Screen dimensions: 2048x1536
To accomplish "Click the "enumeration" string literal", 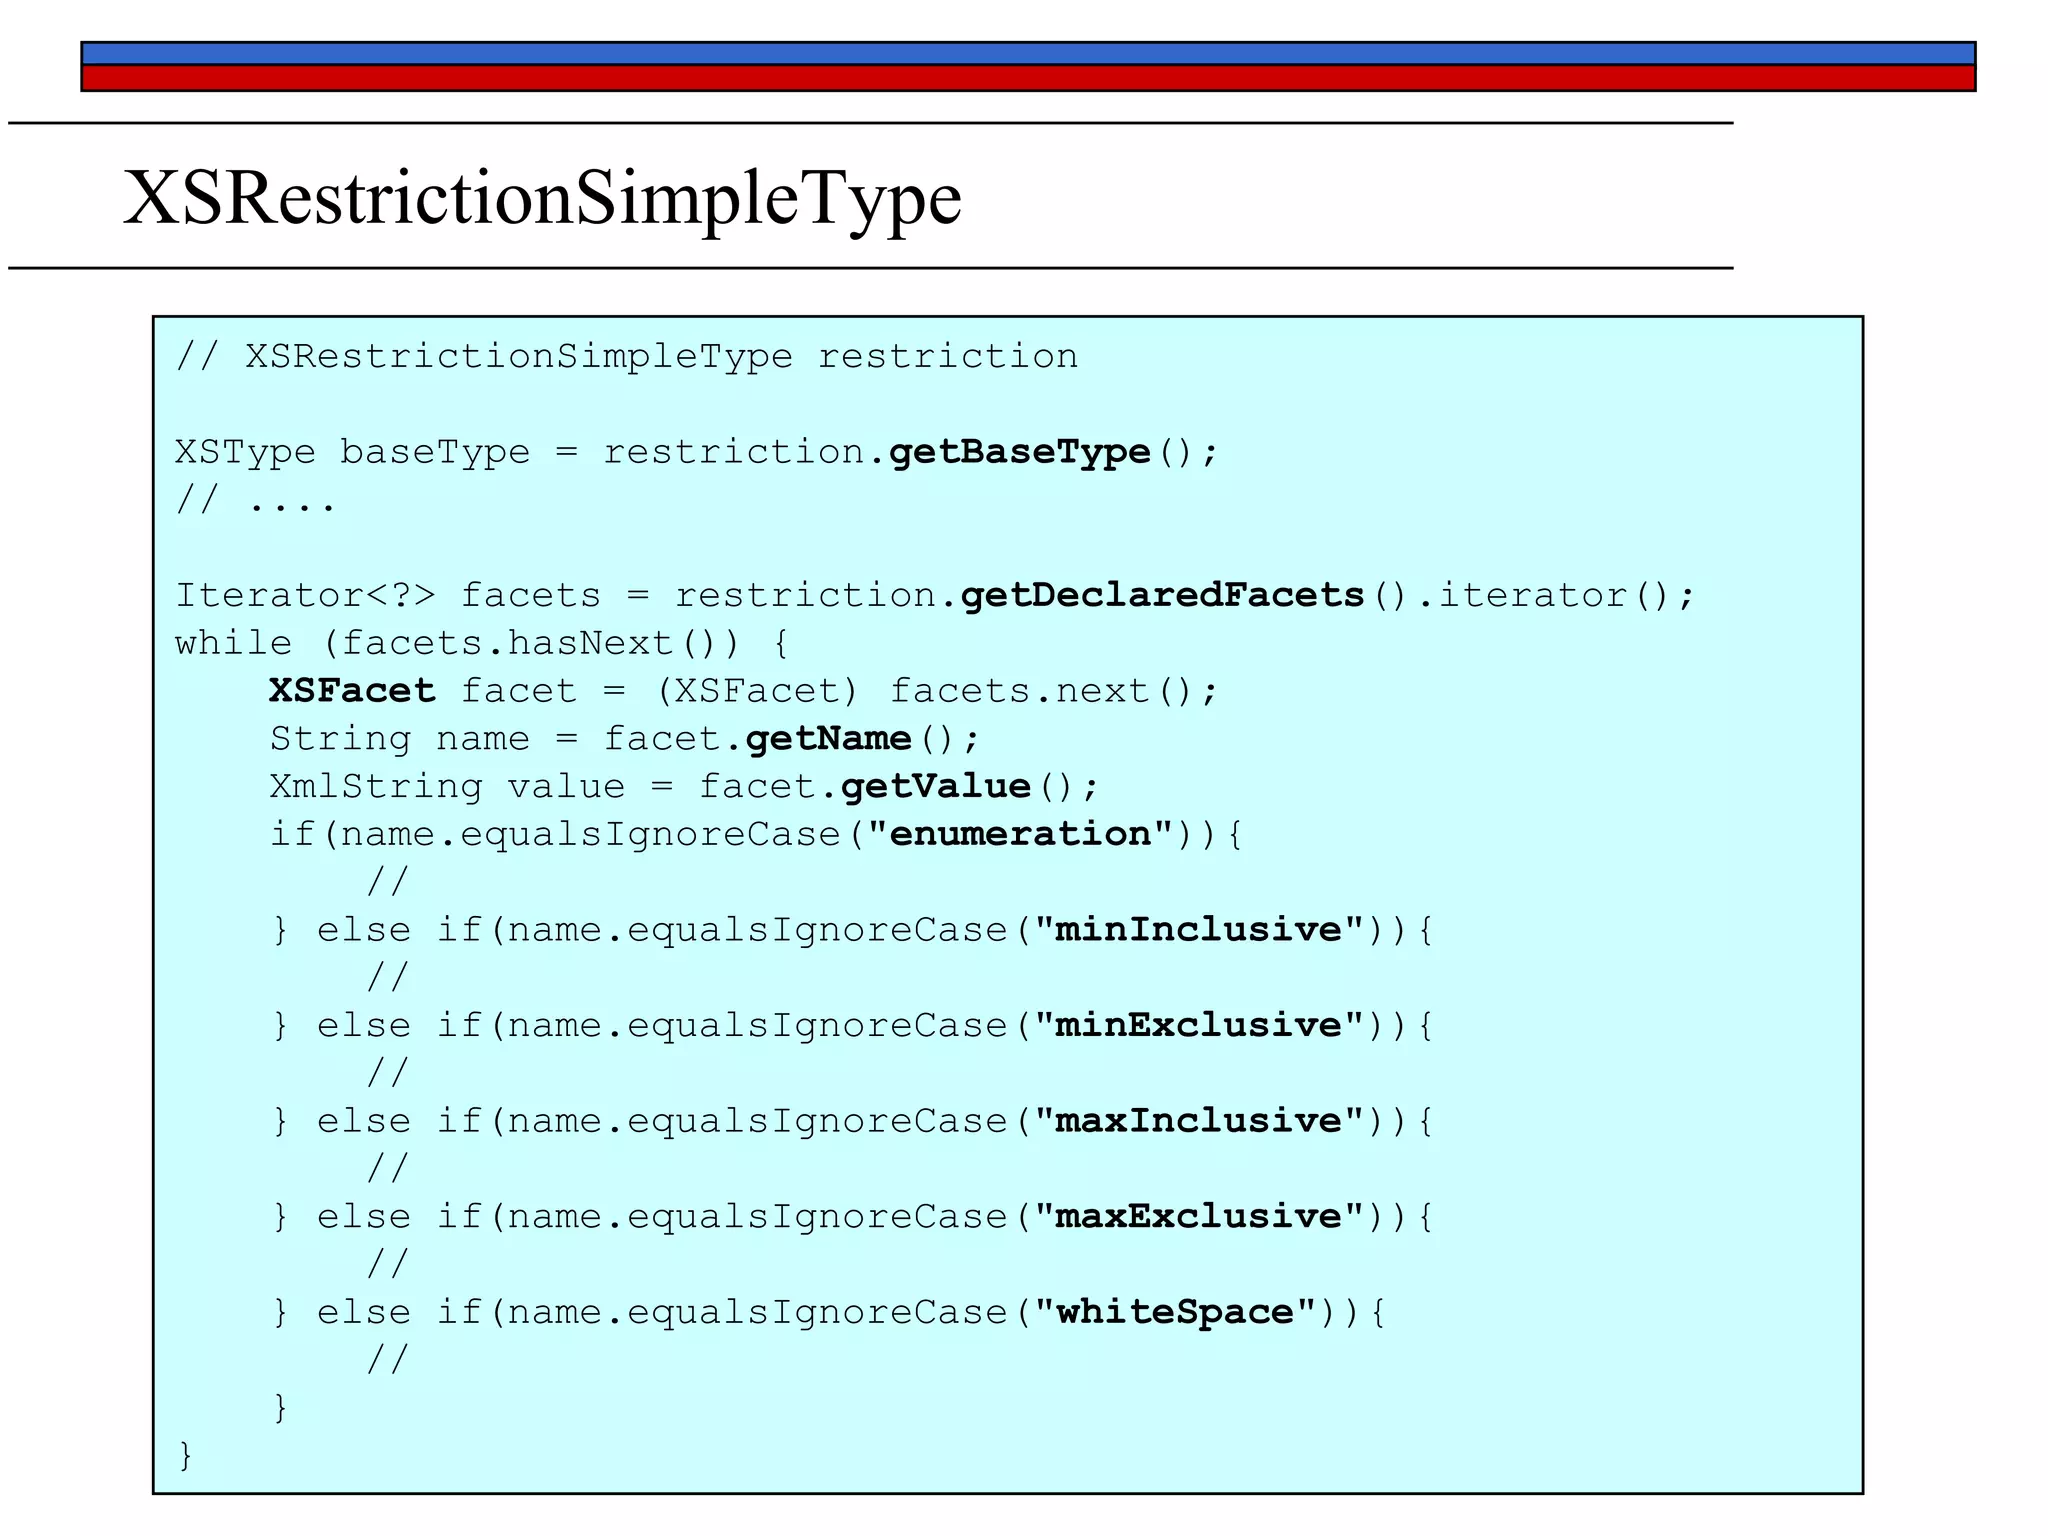I will tap(1019, 834).
